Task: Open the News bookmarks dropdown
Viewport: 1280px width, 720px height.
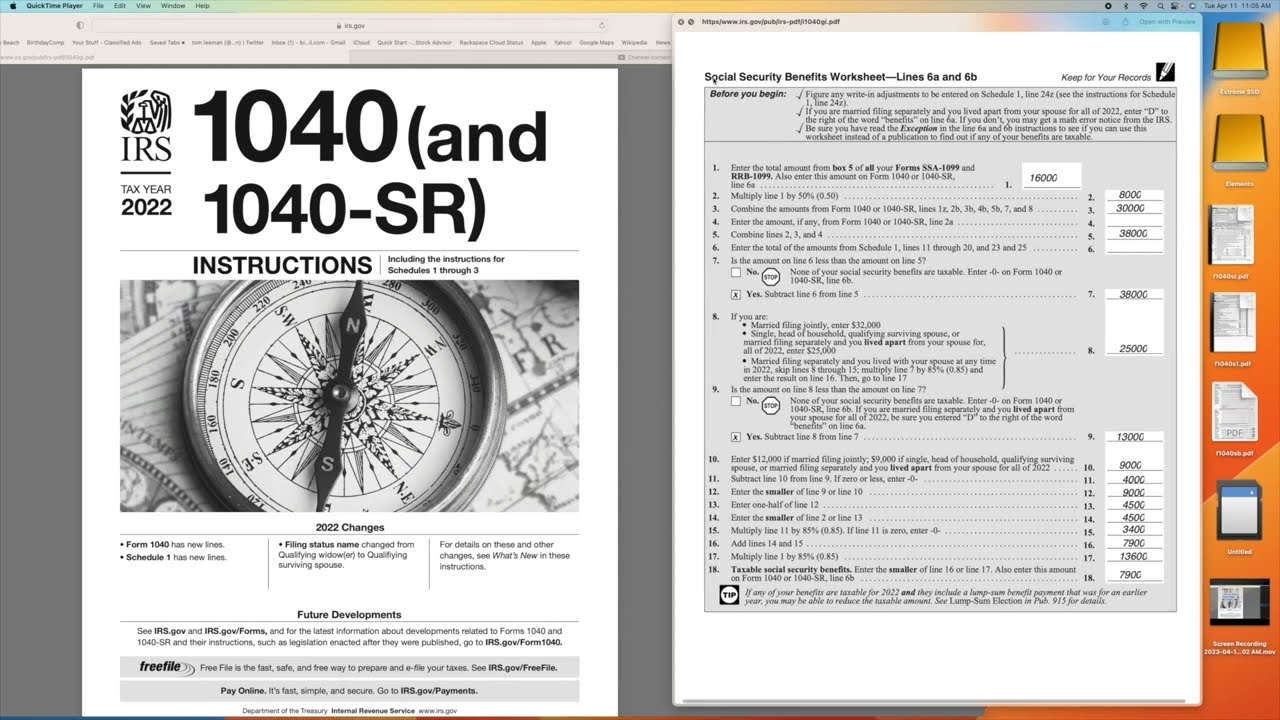Action: click(663, 42)
